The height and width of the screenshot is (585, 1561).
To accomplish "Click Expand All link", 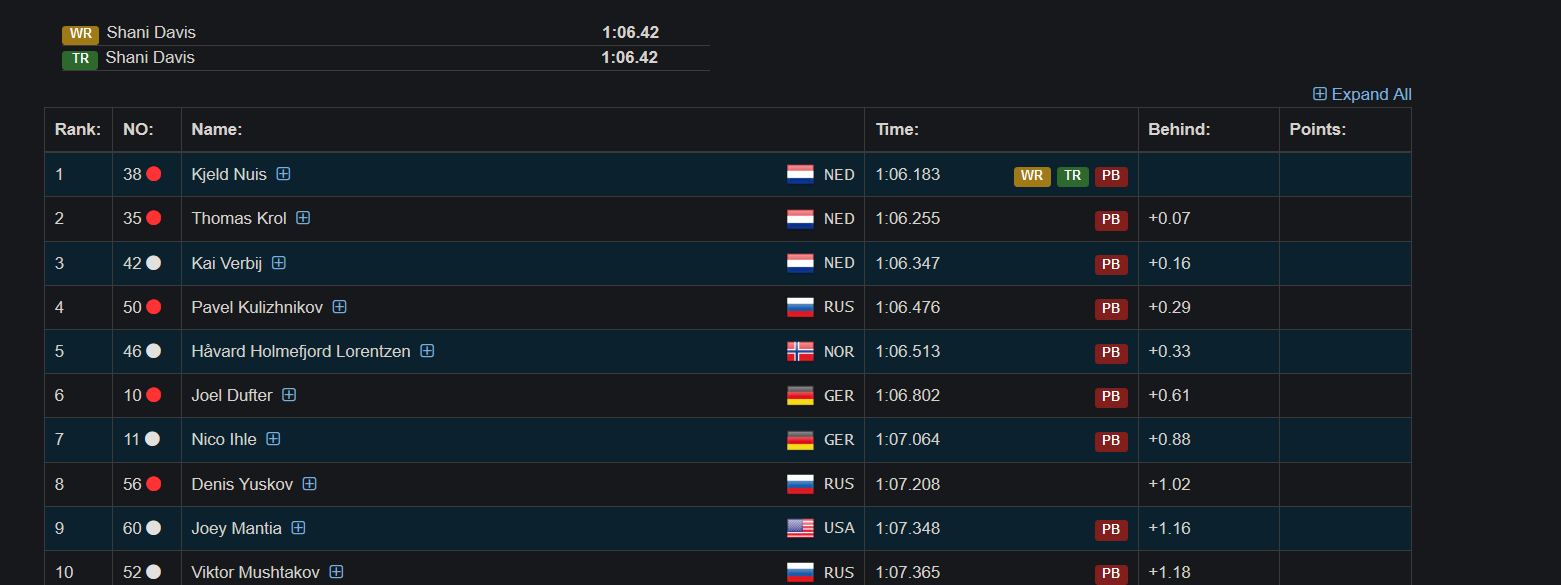I will click(x=1362, y=94).
